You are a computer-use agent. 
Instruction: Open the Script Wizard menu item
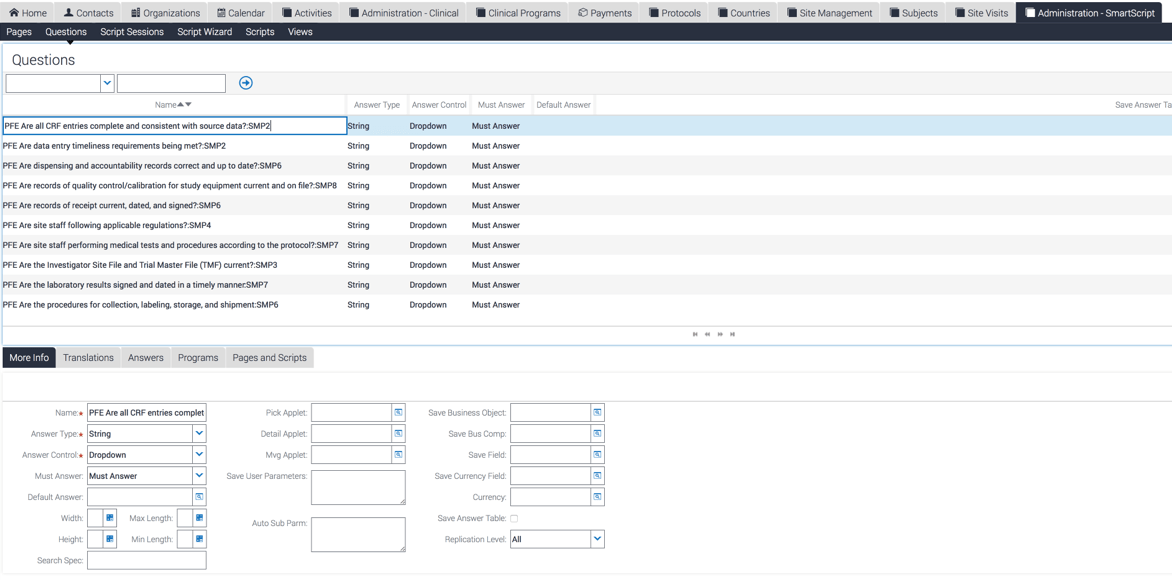coord(204,31)
